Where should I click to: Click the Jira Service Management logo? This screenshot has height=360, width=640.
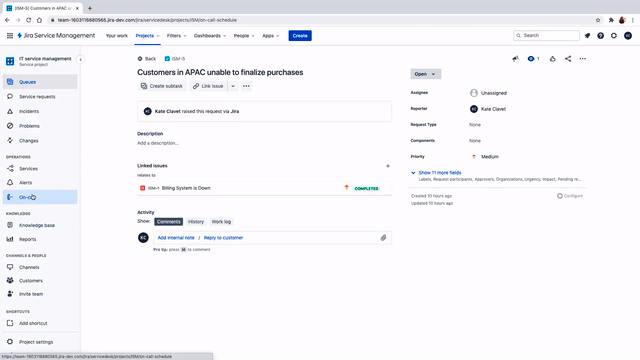tap(56, 36)
